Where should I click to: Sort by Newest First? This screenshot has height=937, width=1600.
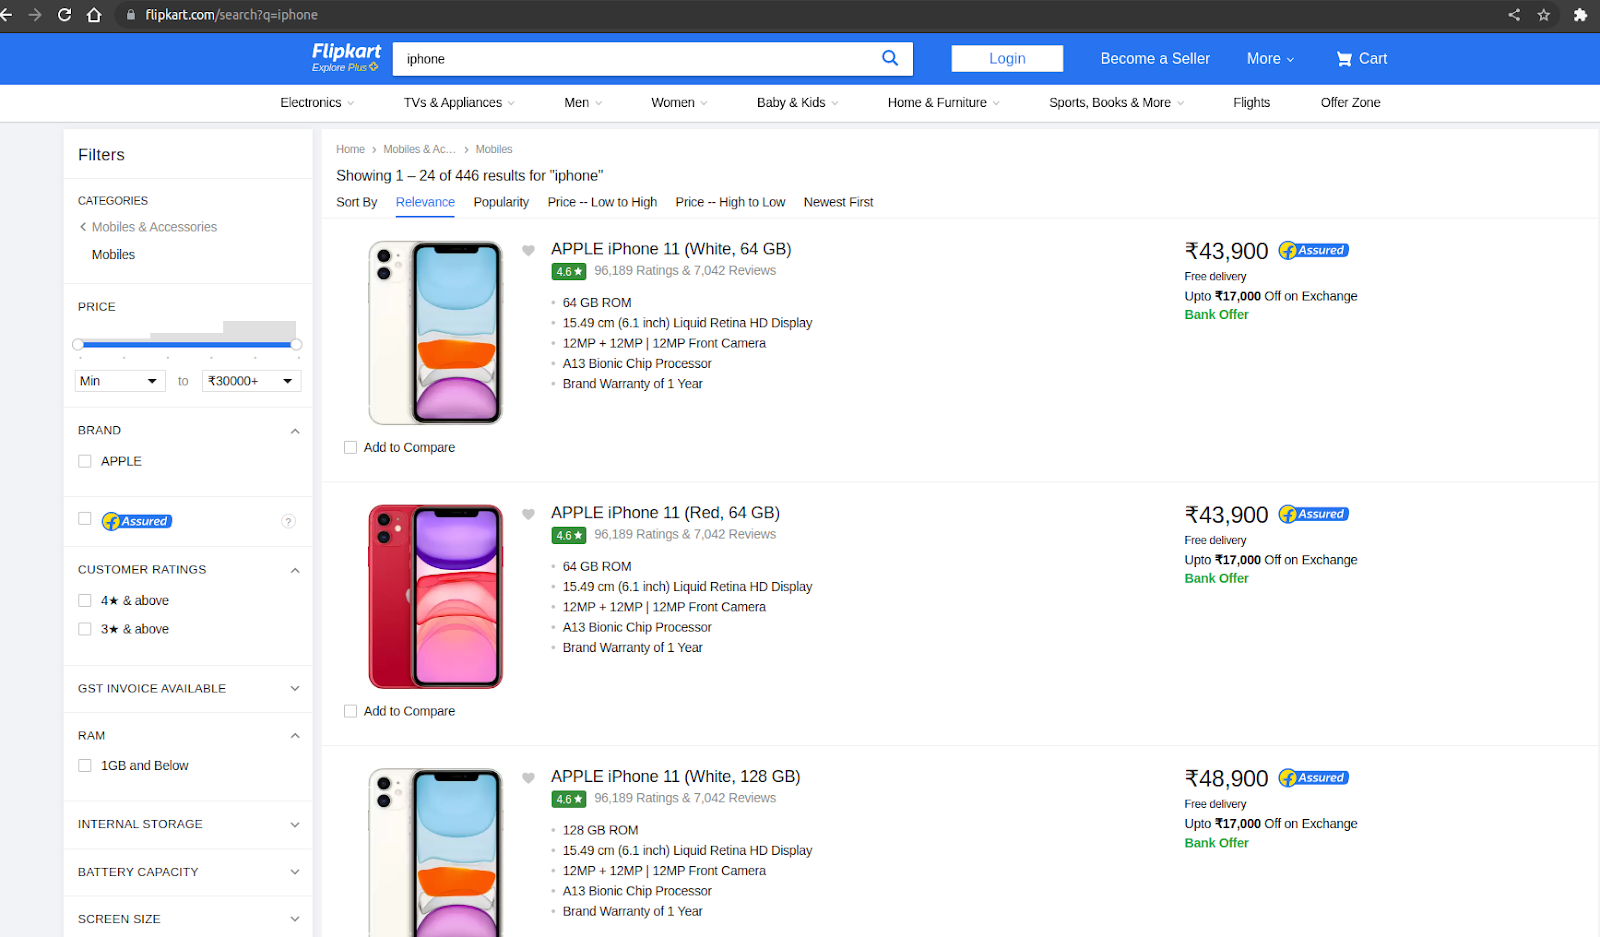pos(838,202)
